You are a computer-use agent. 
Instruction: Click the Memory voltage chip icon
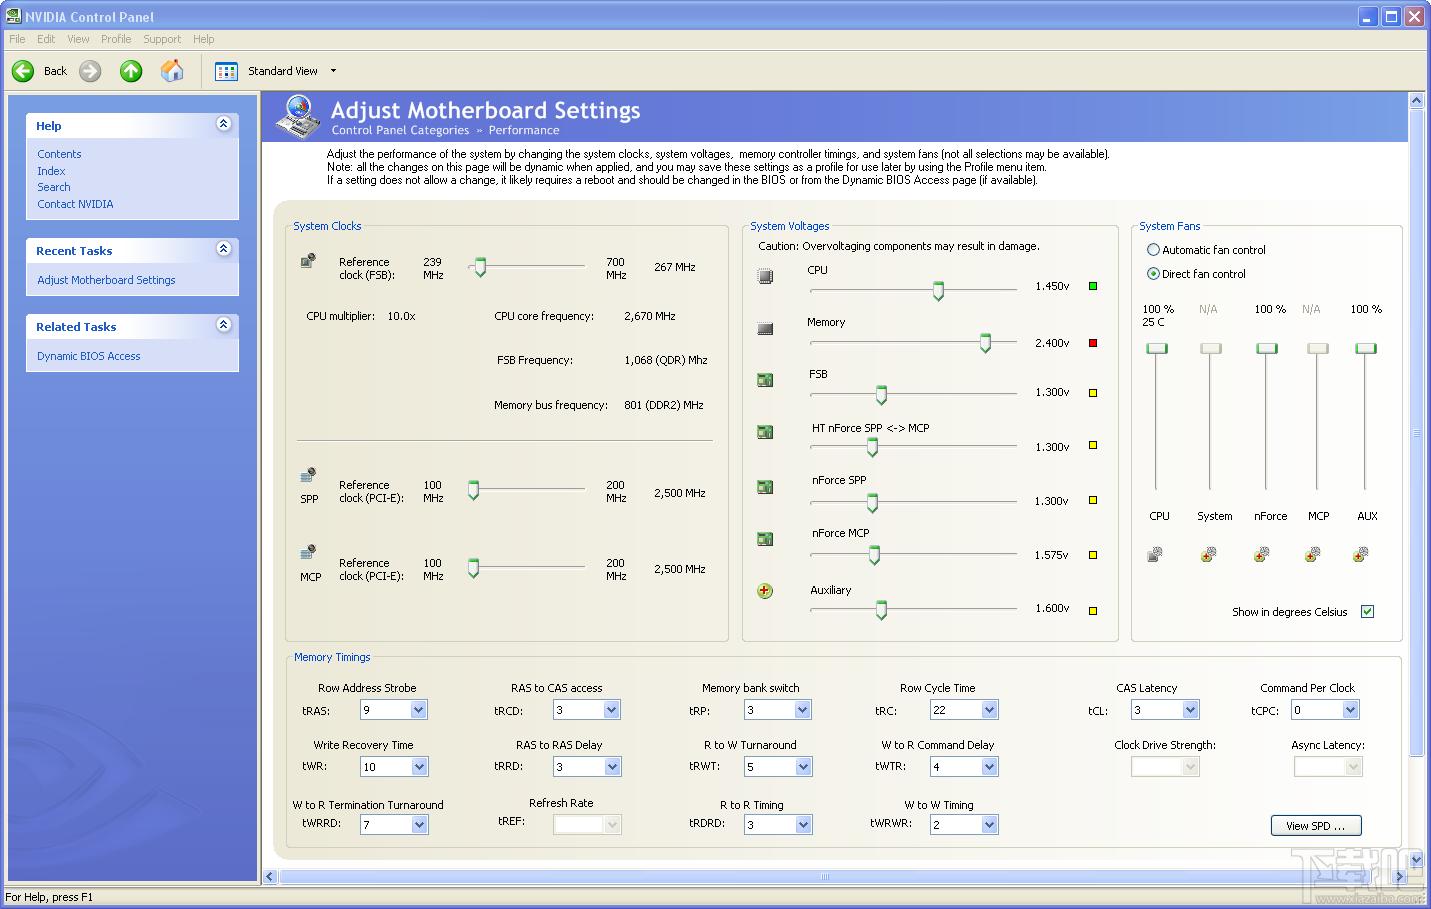[765, 328]
